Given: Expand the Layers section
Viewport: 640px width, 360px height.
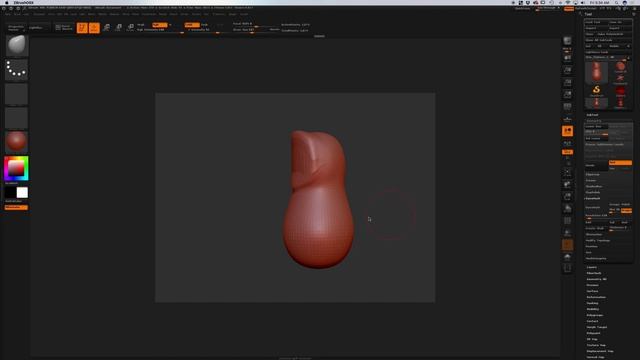Looking at the screenshot, I should [591, 267].
